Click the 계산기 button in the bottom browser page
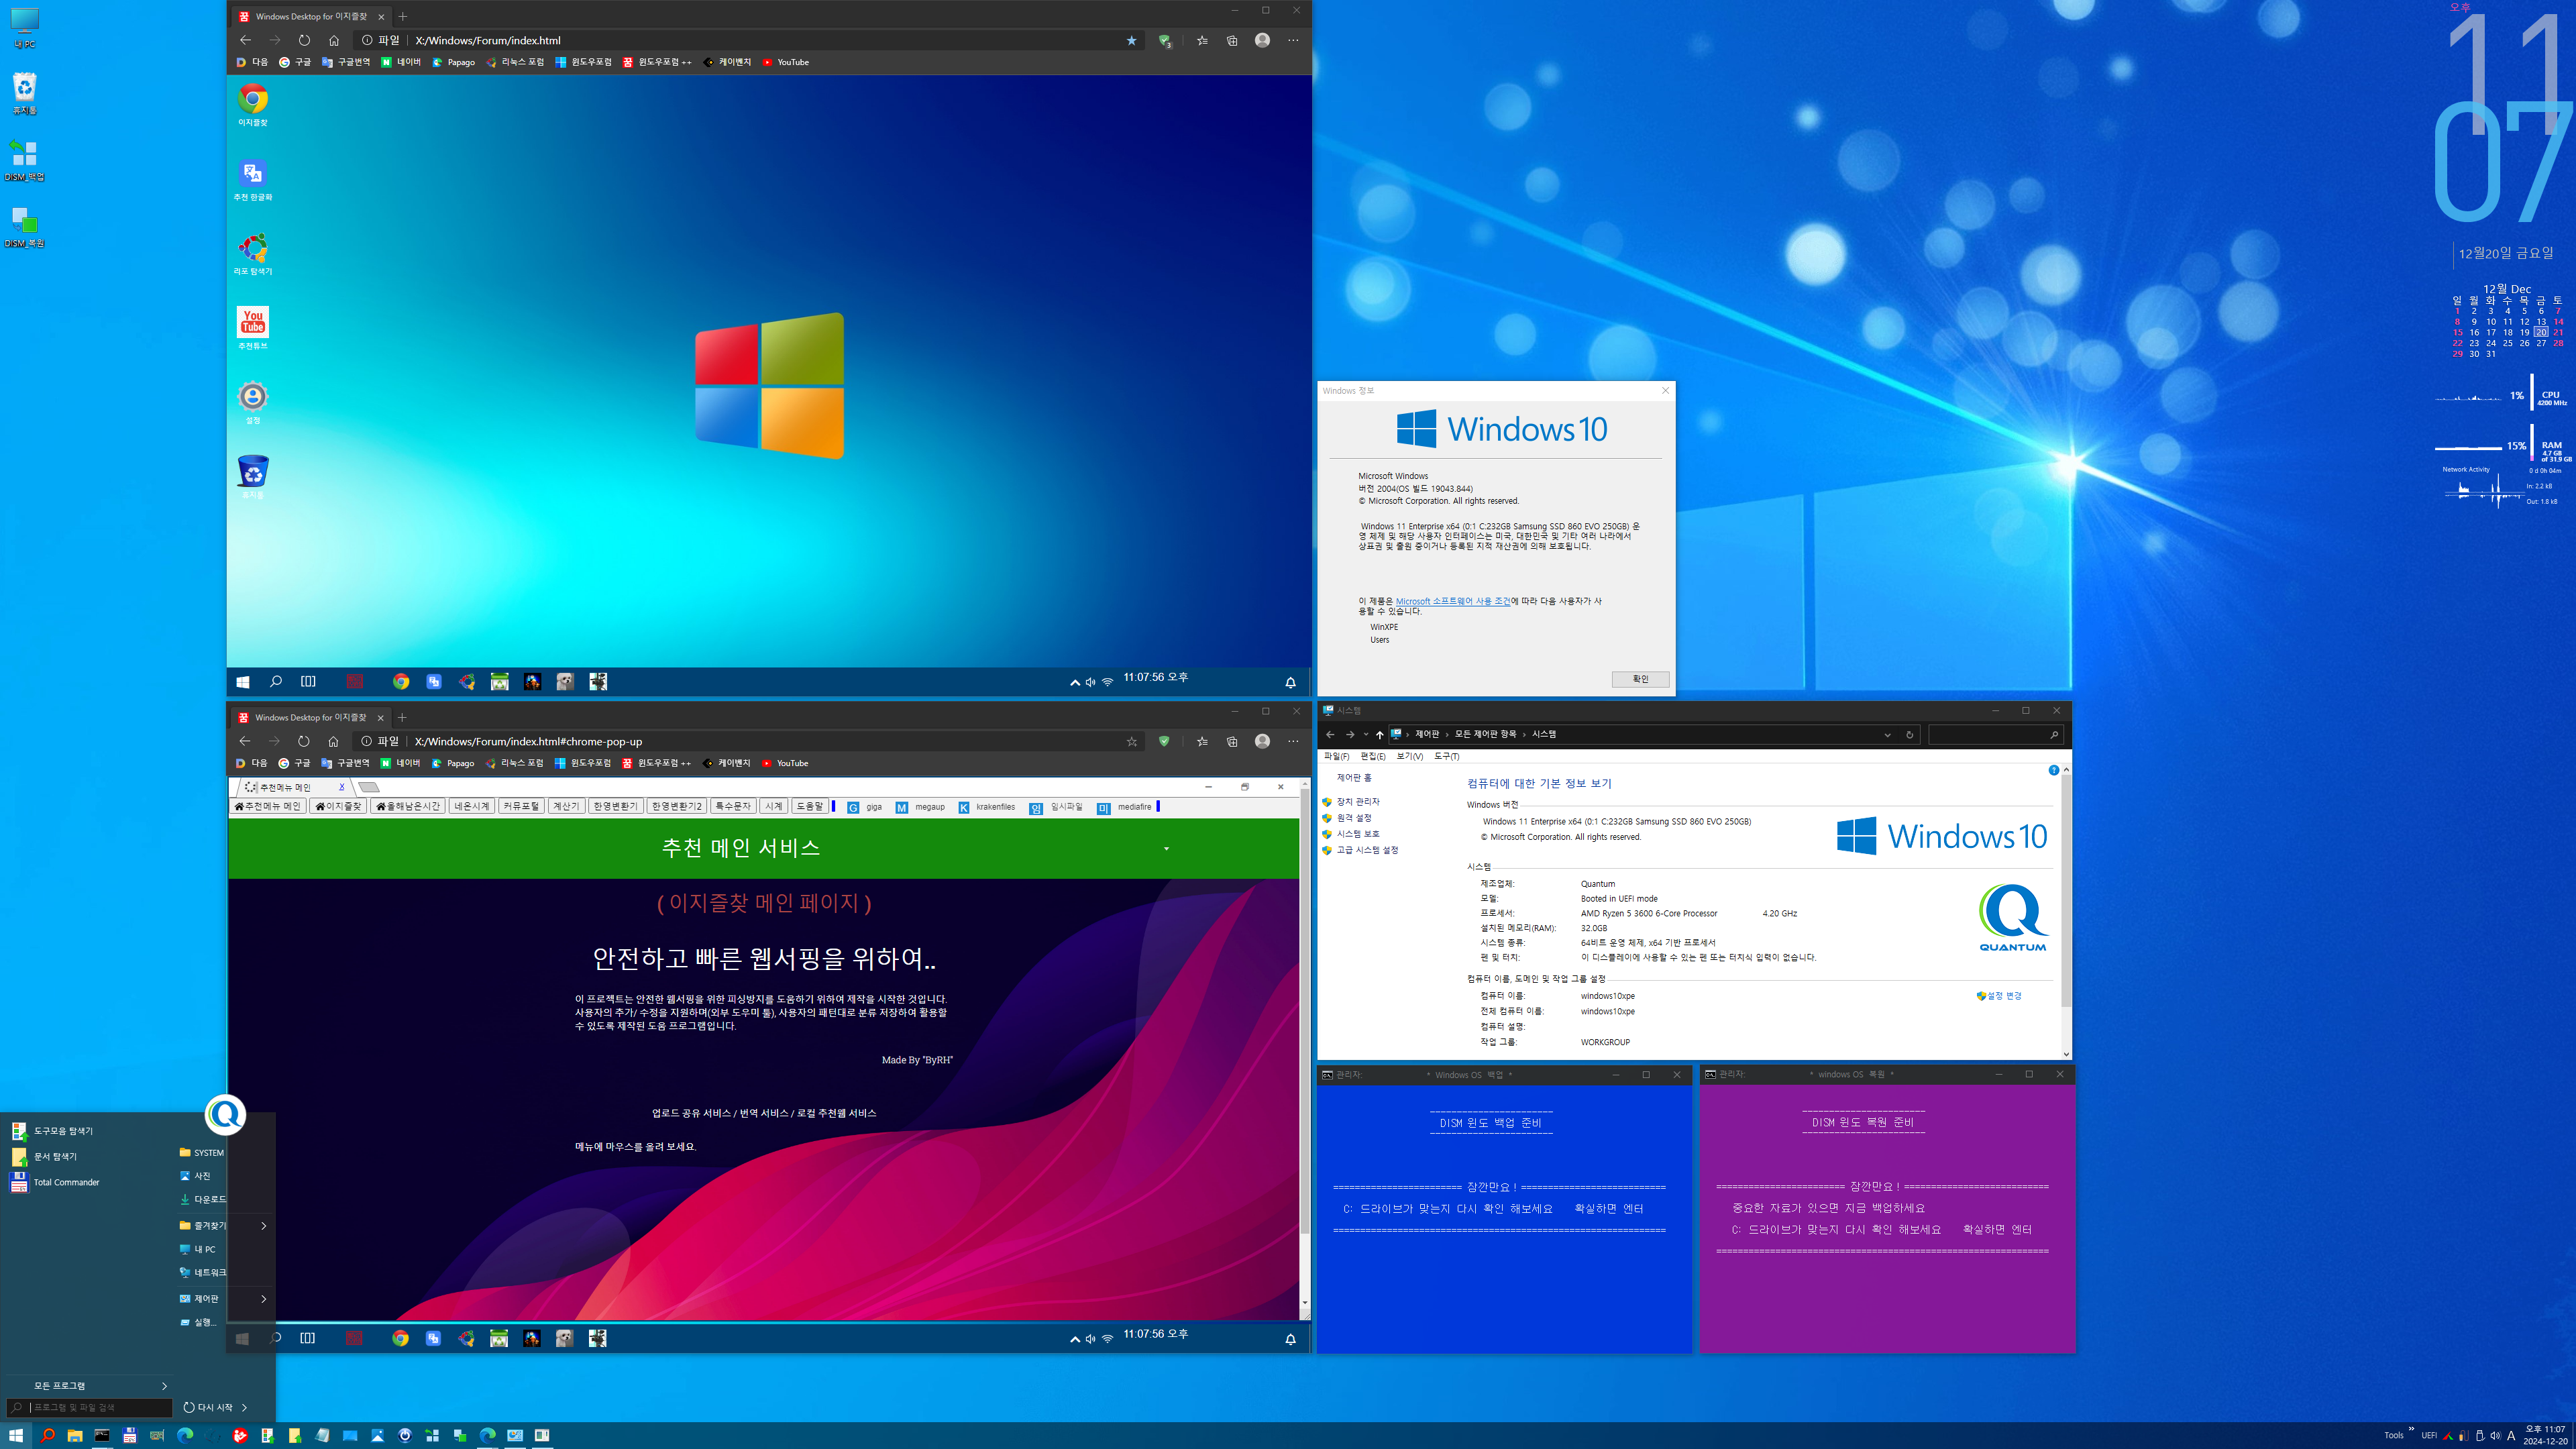 click(x=567, y=806)
